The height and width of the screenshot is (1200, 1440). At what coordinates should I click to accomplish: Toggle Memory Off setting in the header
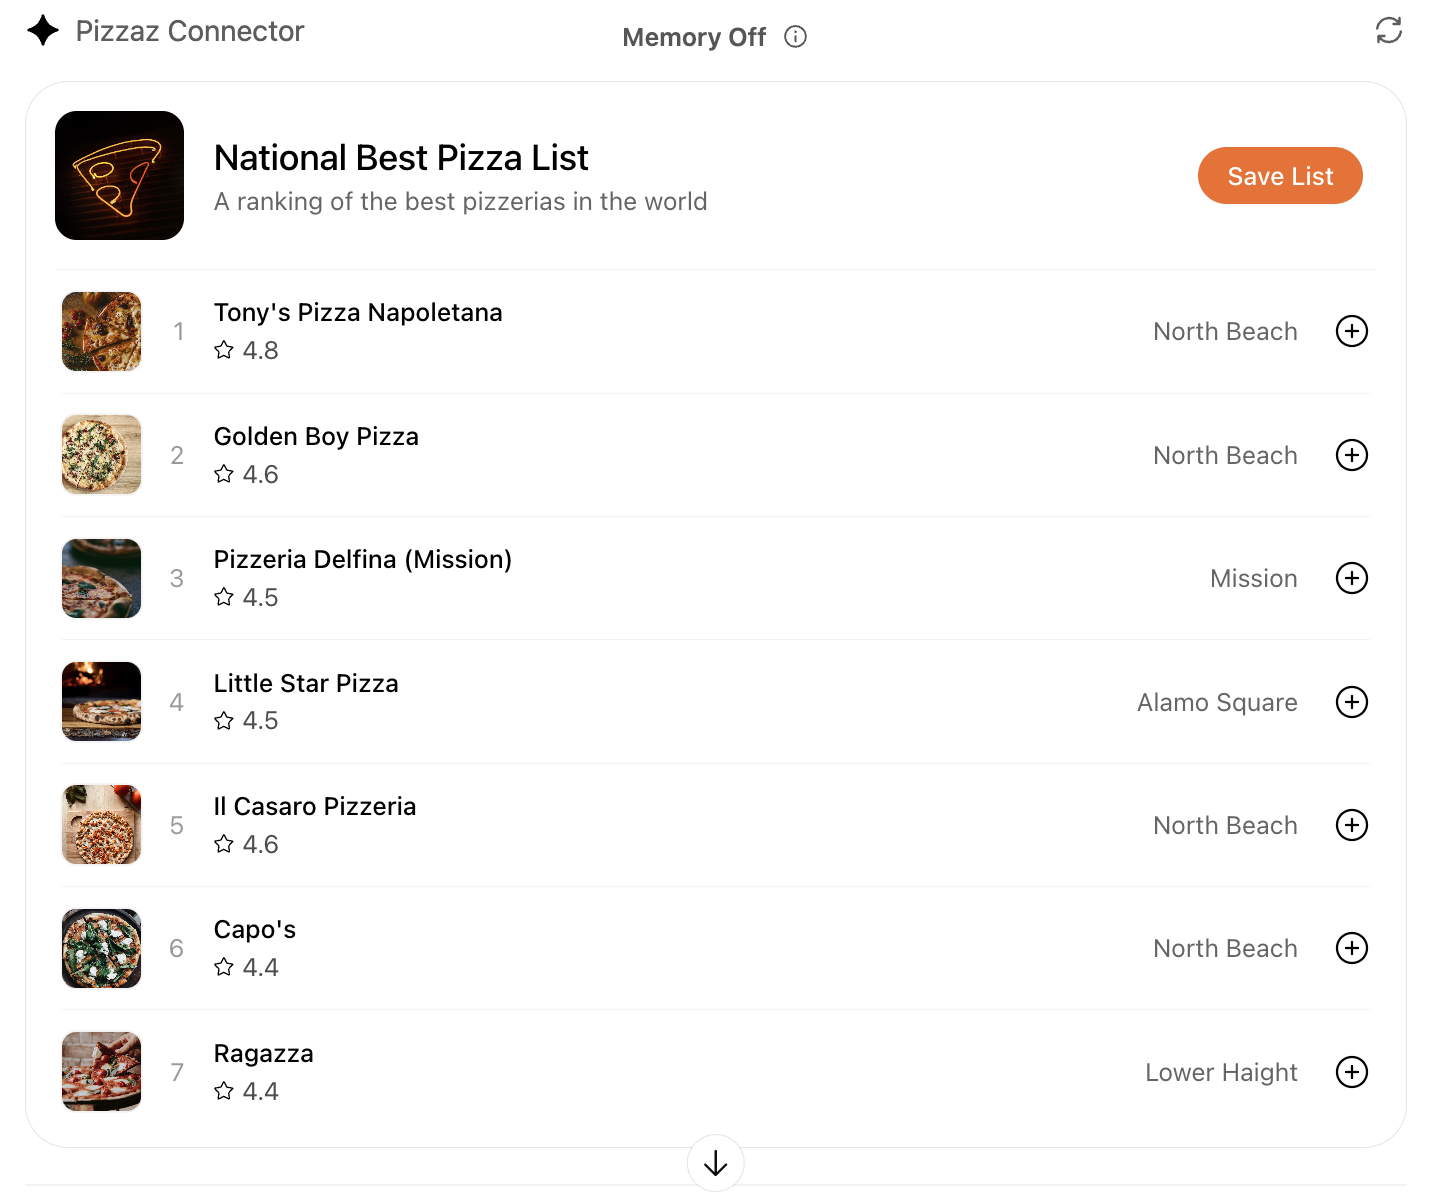coord(693,37)
